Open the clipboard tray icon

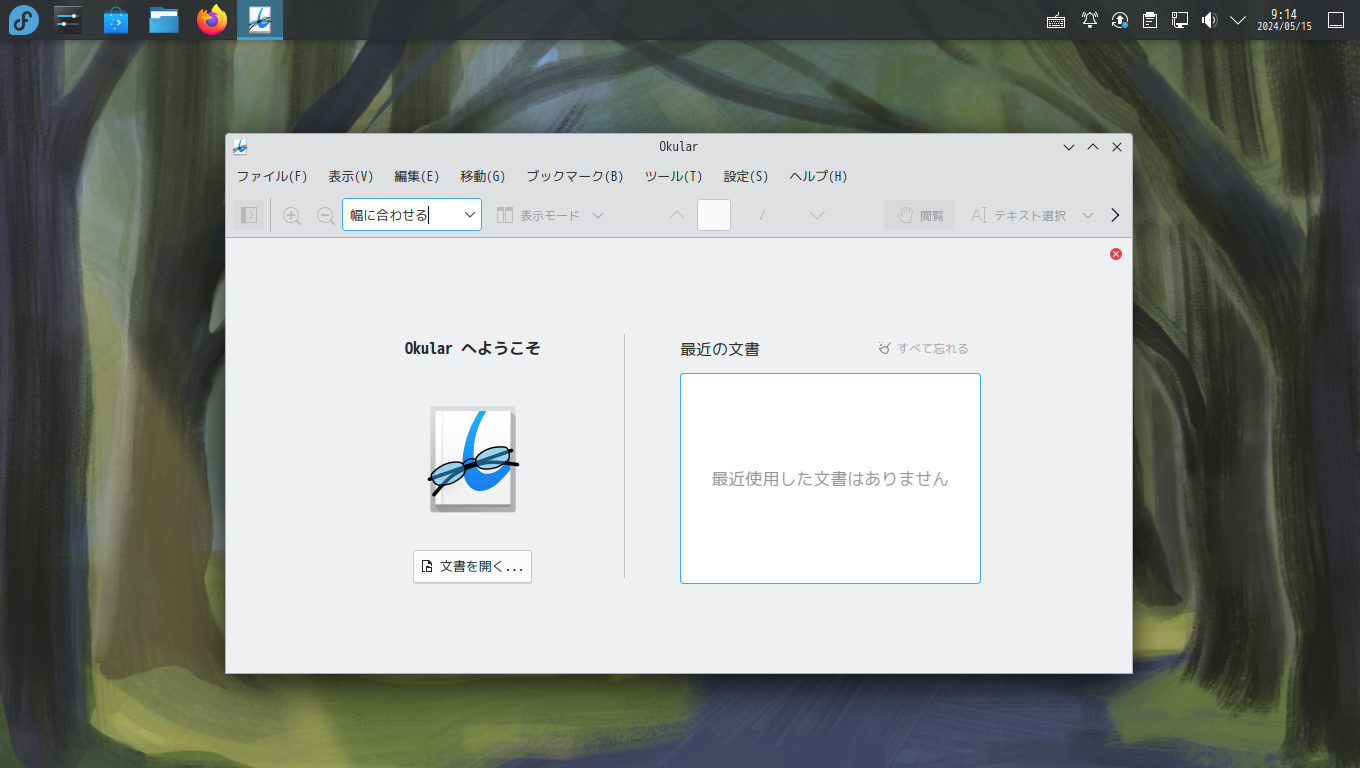coord(1150,20)
